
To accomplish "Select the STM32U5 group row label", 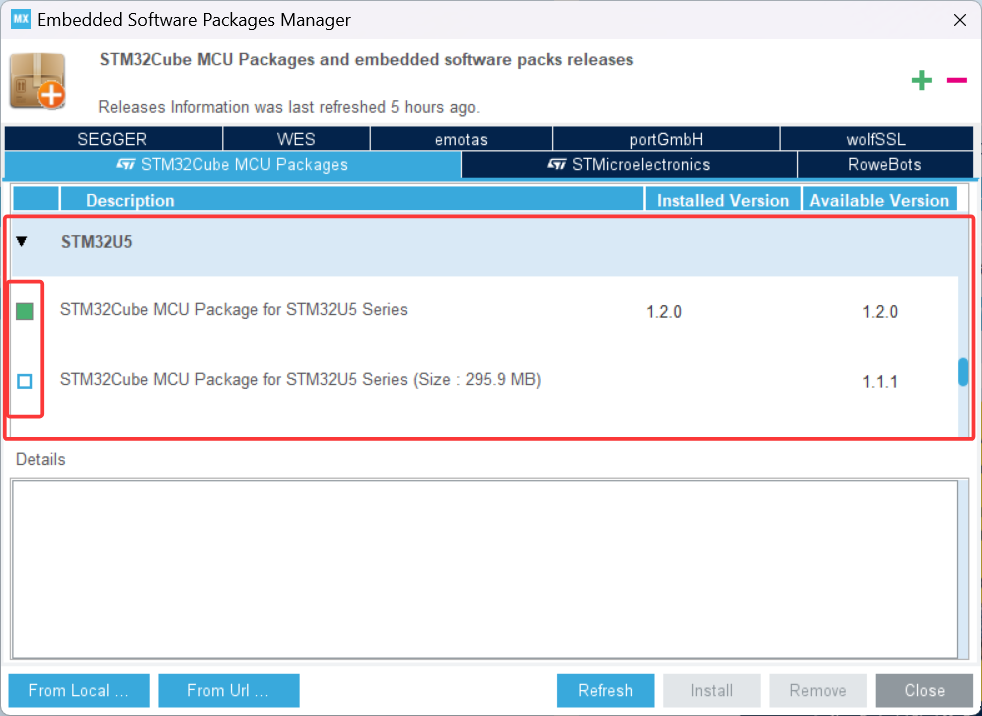I will click(96, 242).
